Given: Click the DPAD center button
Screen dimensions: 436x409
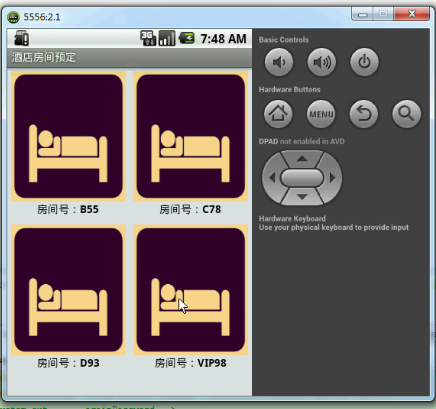Looking at the screenshot, I should 302,178.
